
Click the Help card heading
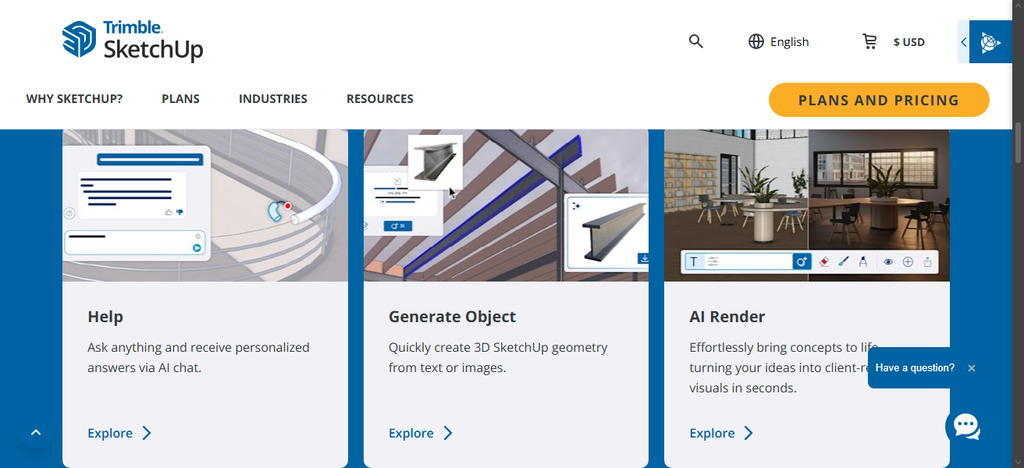[x=105, y=317]
